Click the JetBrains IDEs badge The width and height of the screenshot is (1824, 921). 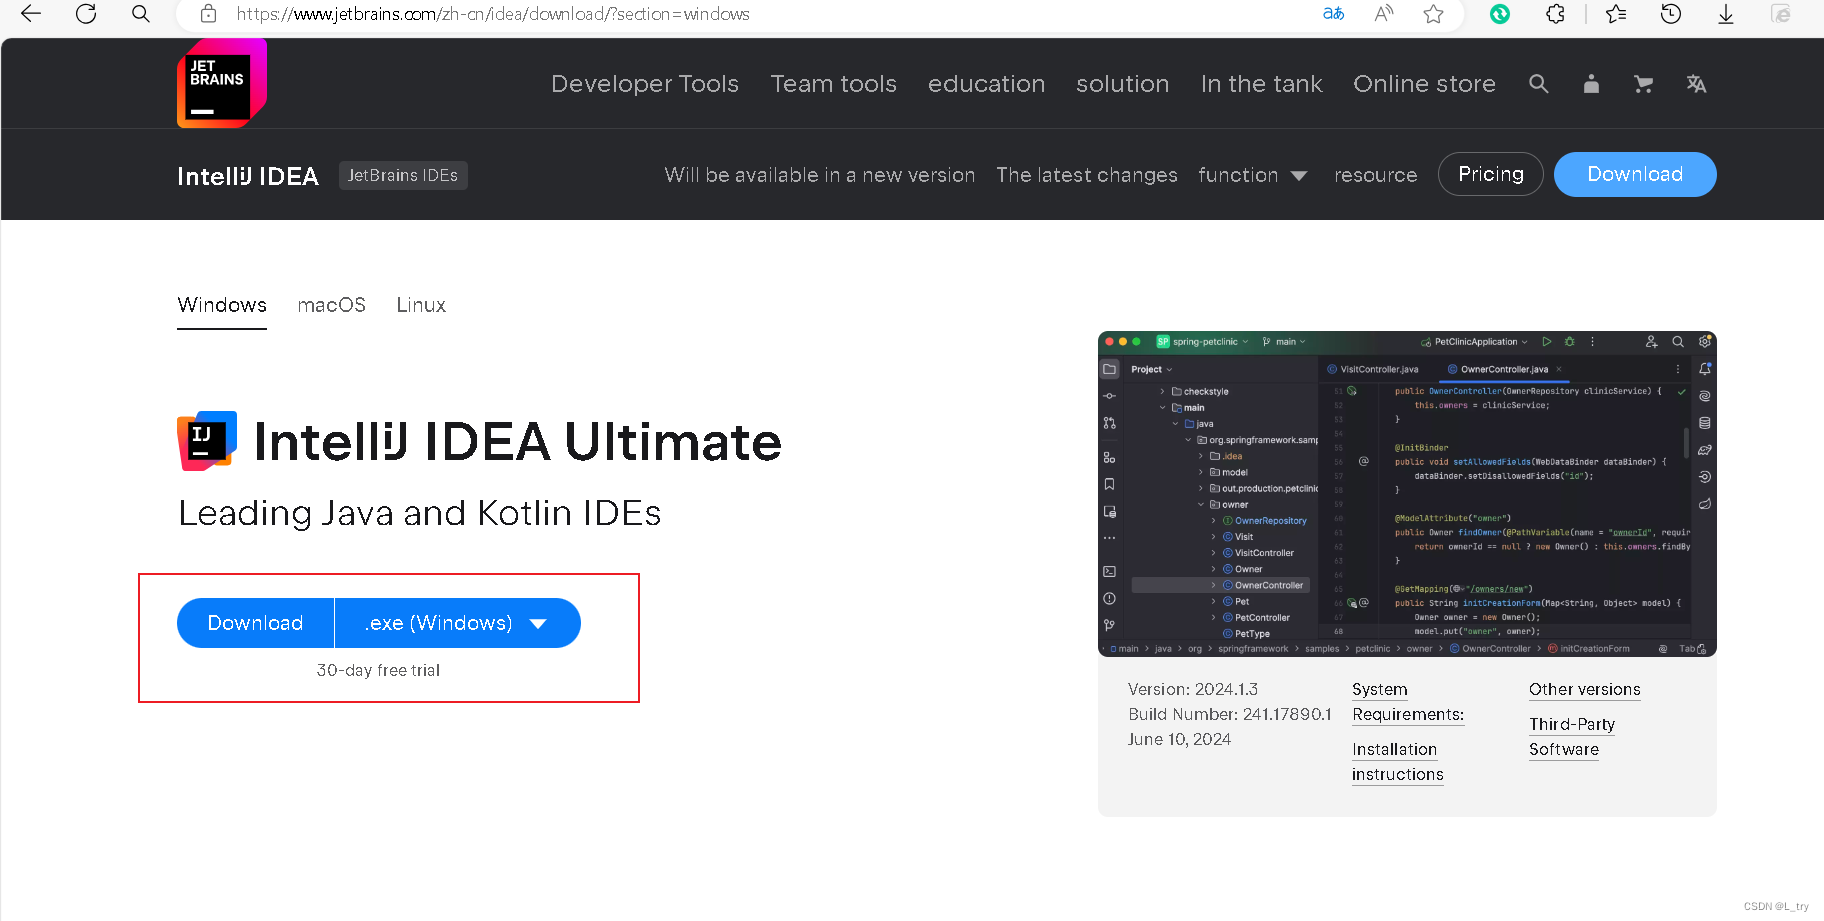[x=403, y=175]
